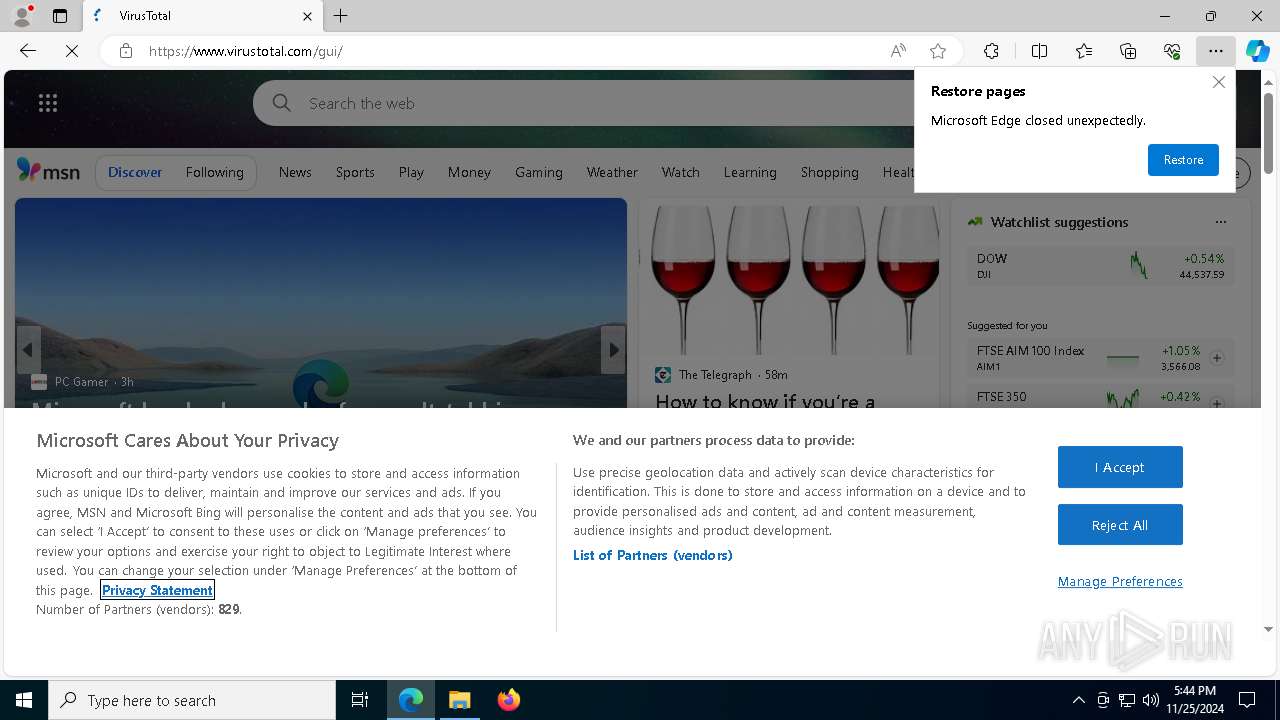Open Watchlist suggestions more options
Image resolution: width=1280 pixels, height=720 pixels.
pos(1220,222)
